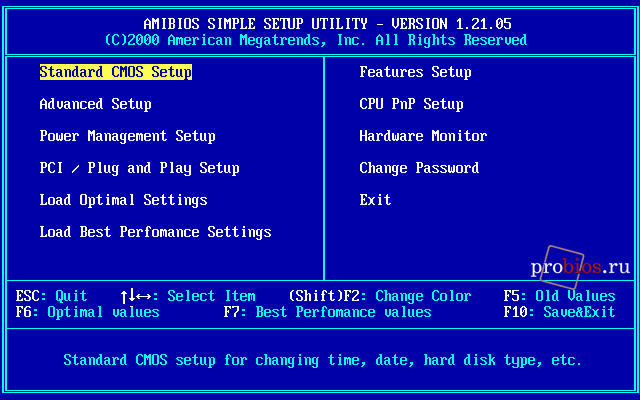Click the F5: Old Values hint

point(559,296)
